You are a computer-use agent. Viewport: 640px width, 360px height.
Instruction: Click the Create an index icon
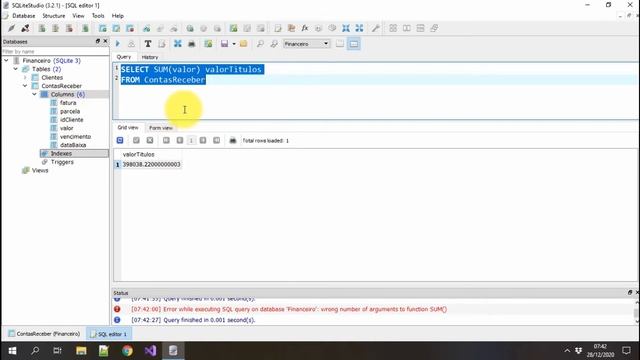[147, 28]
